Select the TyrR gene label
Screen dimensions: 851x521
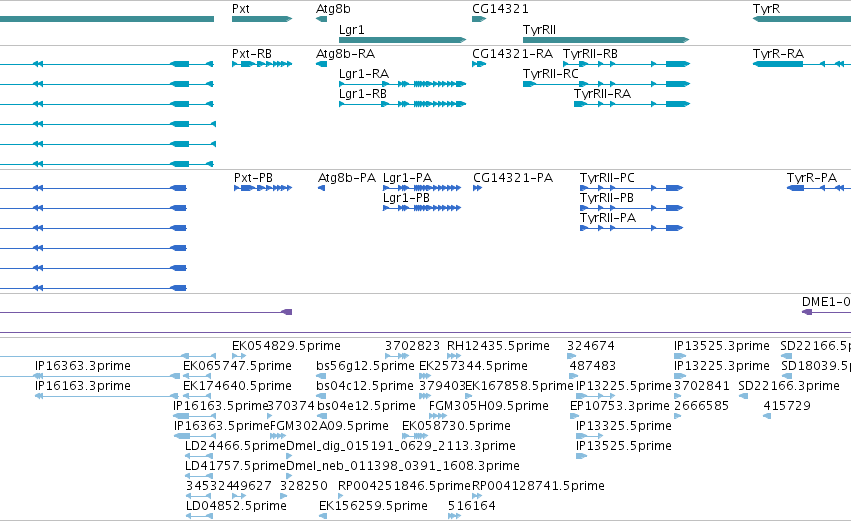(766, 9)
